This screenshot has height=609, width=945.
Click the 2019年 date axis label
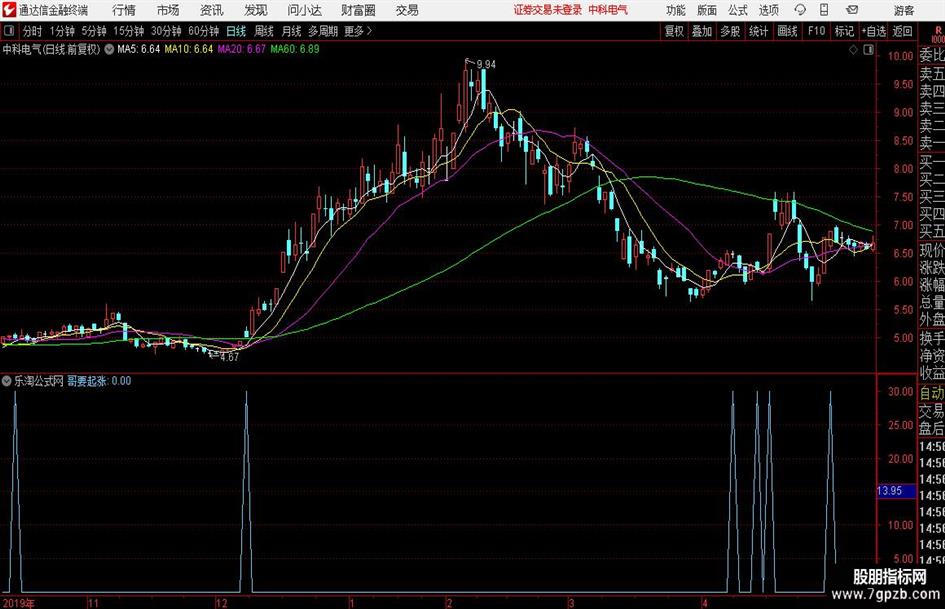pos(19,604)
